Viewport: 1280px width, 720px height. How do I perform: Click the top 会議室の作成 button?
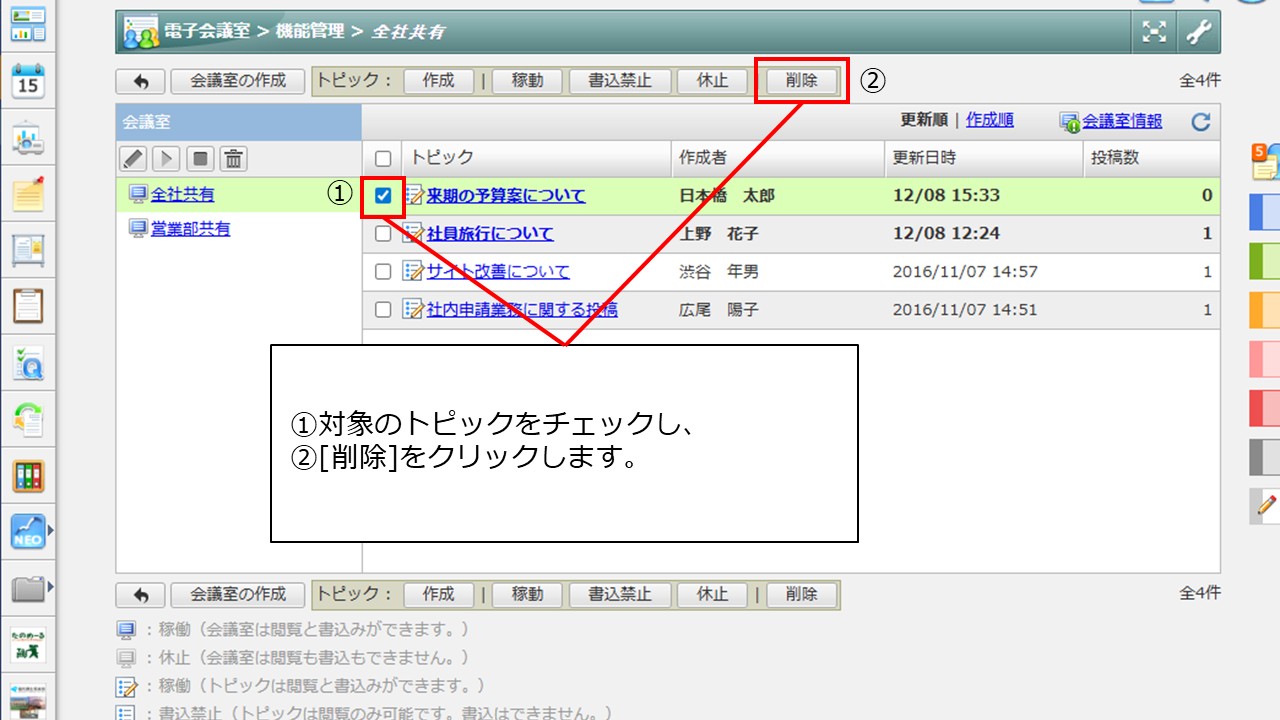(238, 81)
